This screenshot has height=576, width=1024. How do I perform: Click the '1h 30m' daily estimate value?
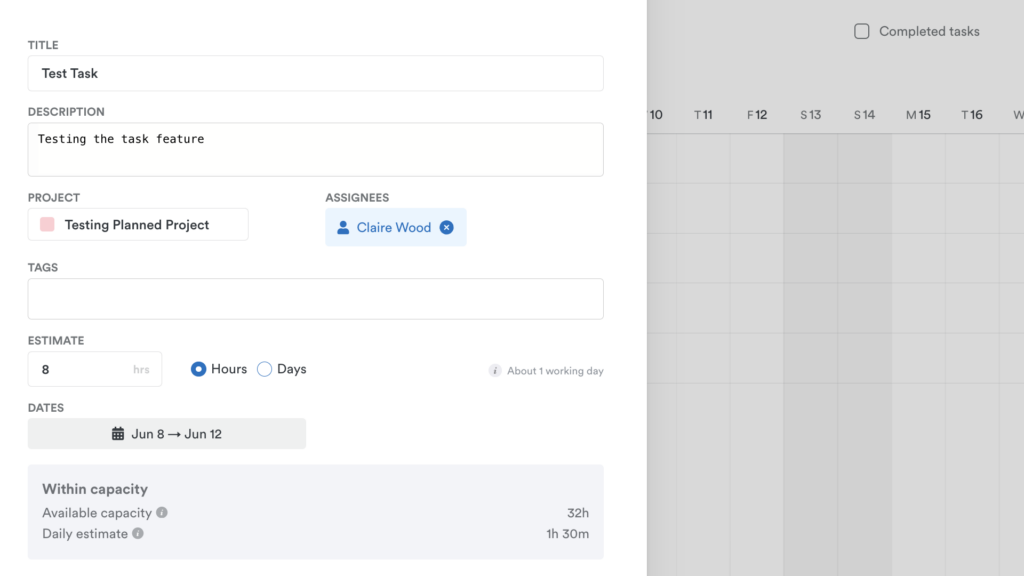(x=568, y=534)
